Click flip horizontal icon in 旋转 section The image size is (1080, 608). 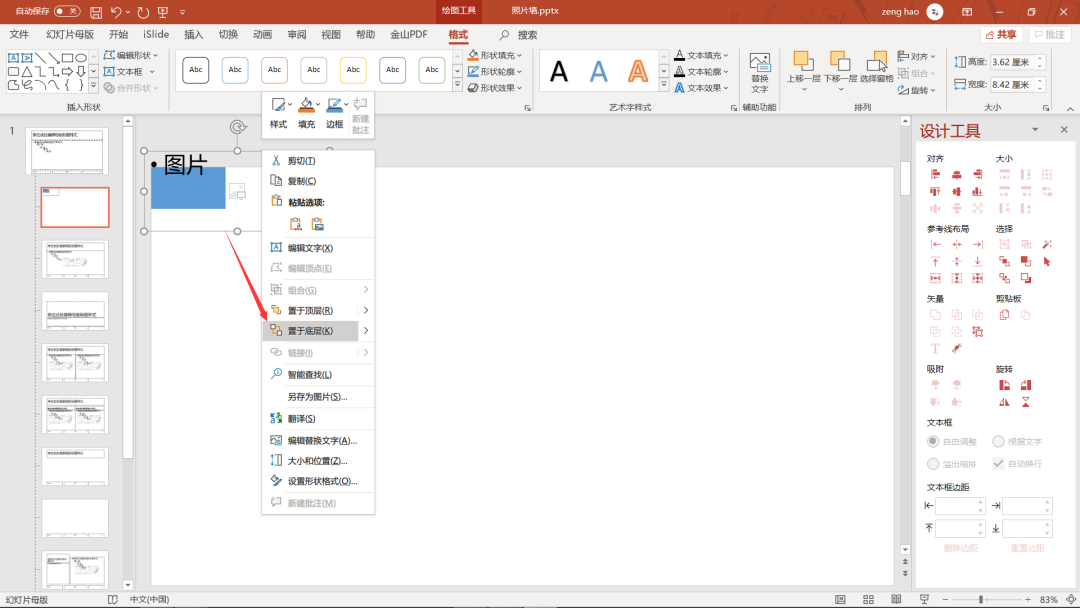coord(1005,402)
